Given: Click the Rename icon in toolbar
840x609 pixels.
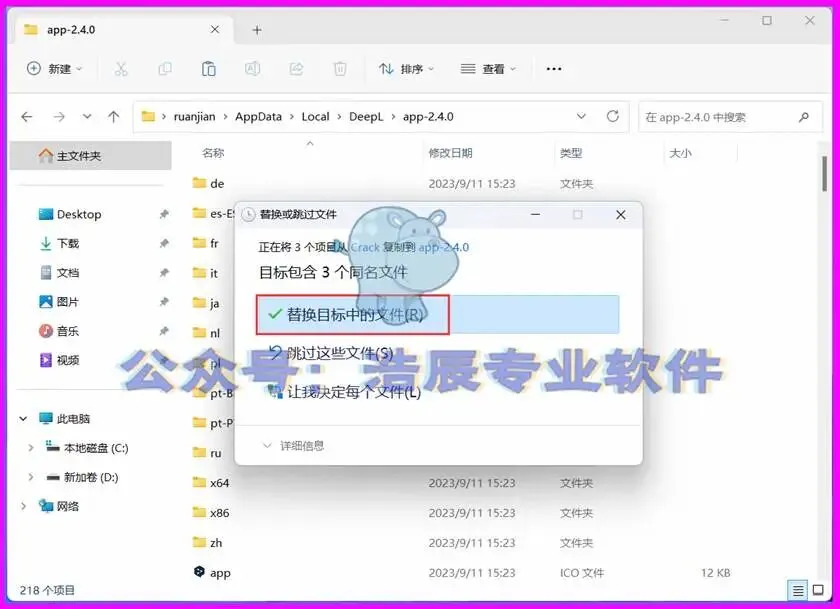Looking at the screenshot, I should tap(252, 69).
